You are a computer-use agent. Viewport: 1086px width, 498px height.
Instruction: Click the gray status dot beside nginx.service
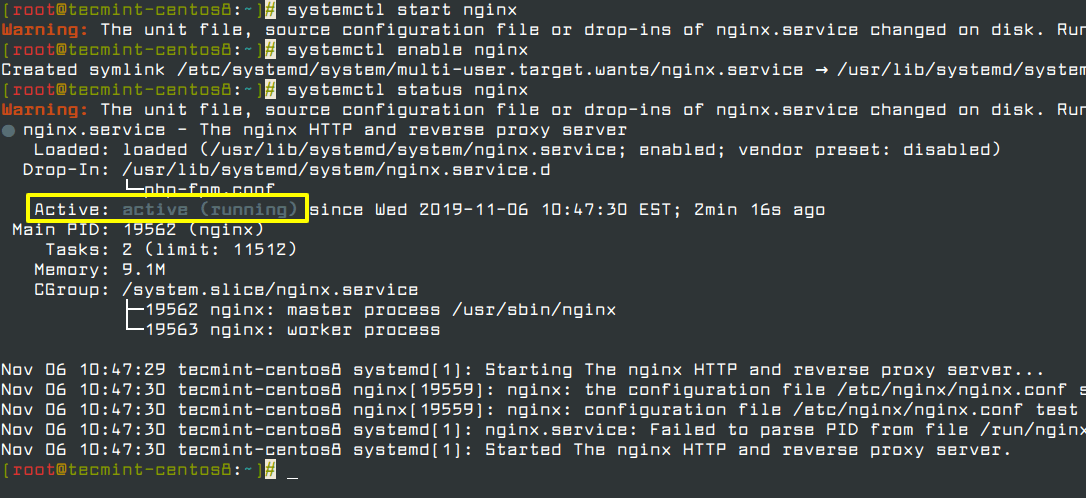[8, 130]
